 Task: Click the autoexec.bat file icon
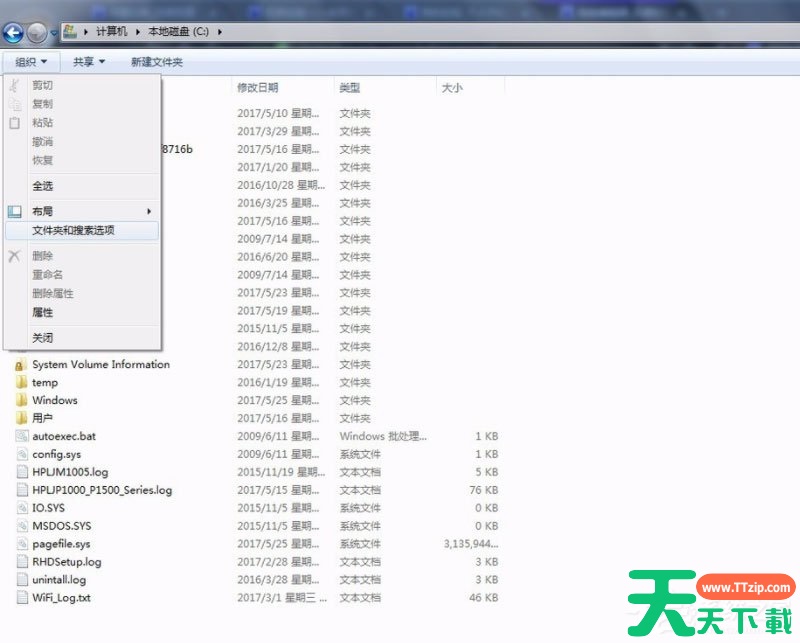click(22, 436)
